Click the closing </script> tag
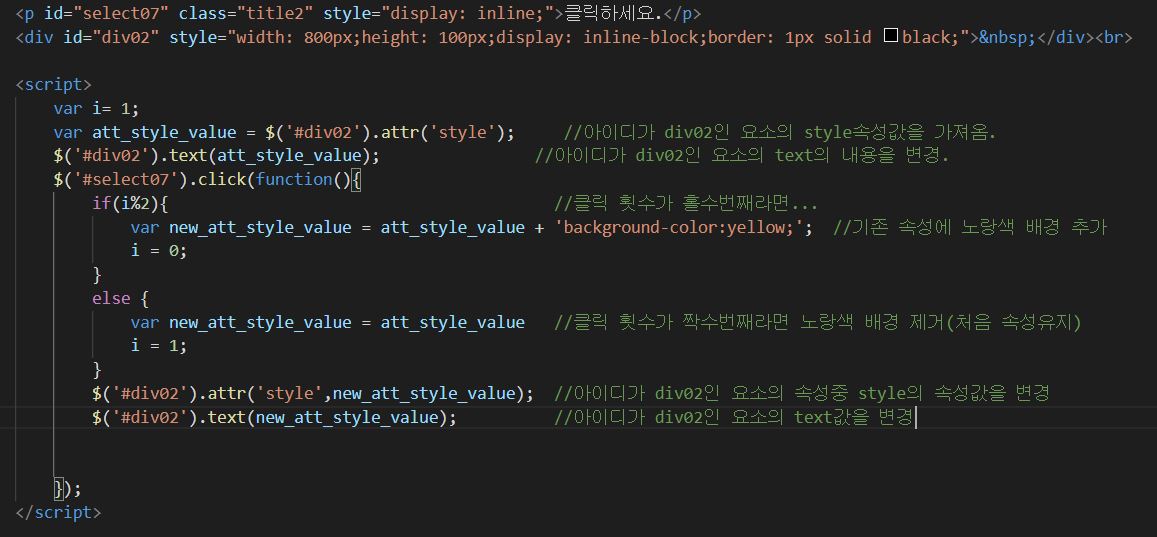Image resolution: width=1157 pixels, height=537 pixels. [58, 512]
